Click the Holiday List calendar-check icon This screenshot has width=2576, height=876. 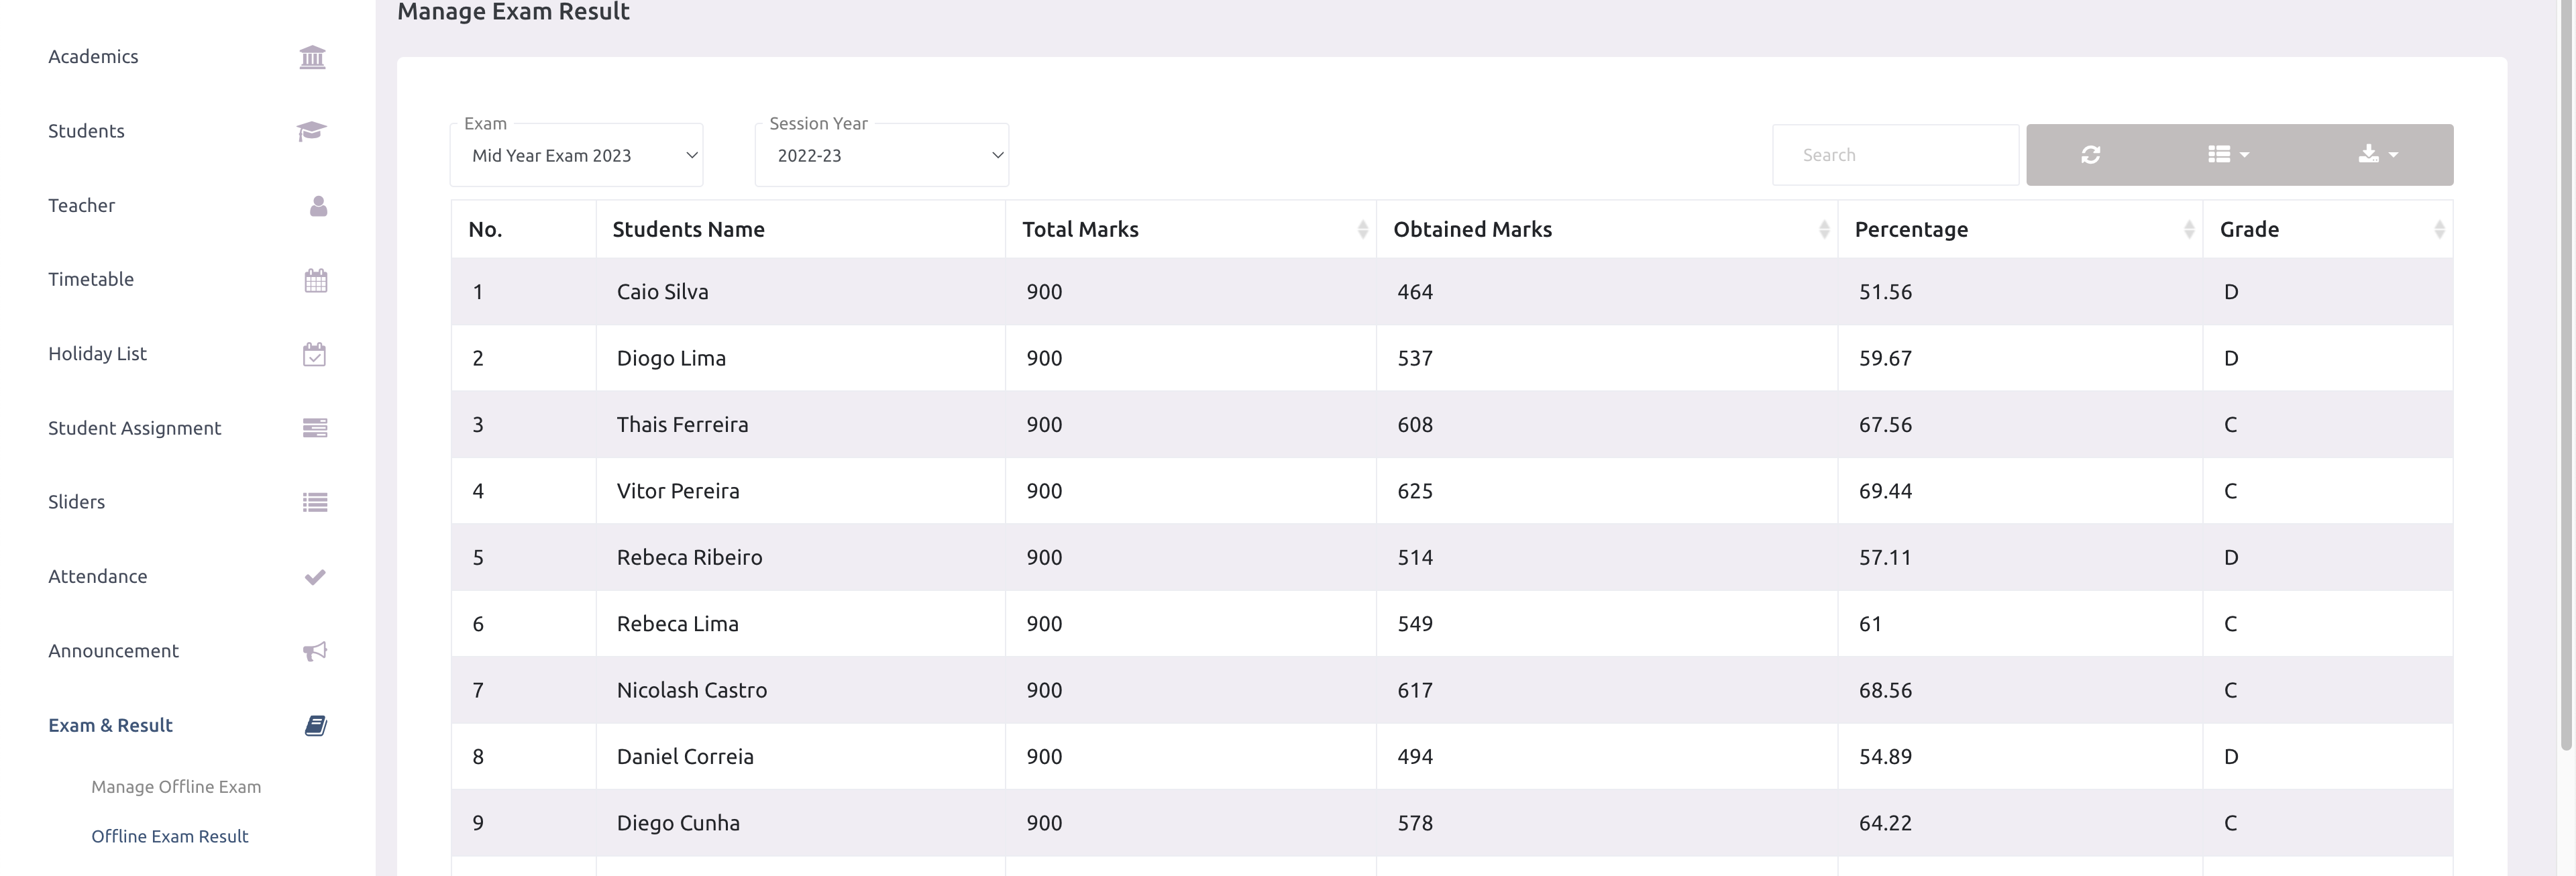[x=314, y=354]
